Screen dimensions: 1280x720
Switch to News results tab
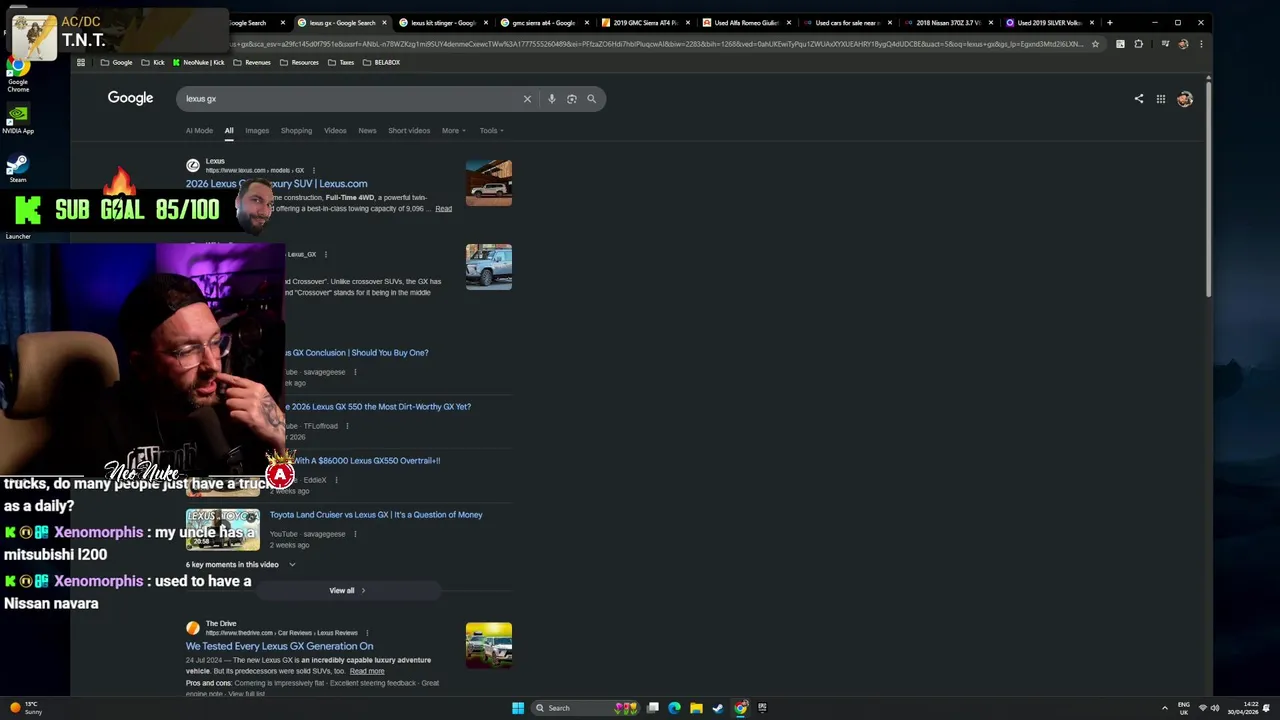click(367, 130)
